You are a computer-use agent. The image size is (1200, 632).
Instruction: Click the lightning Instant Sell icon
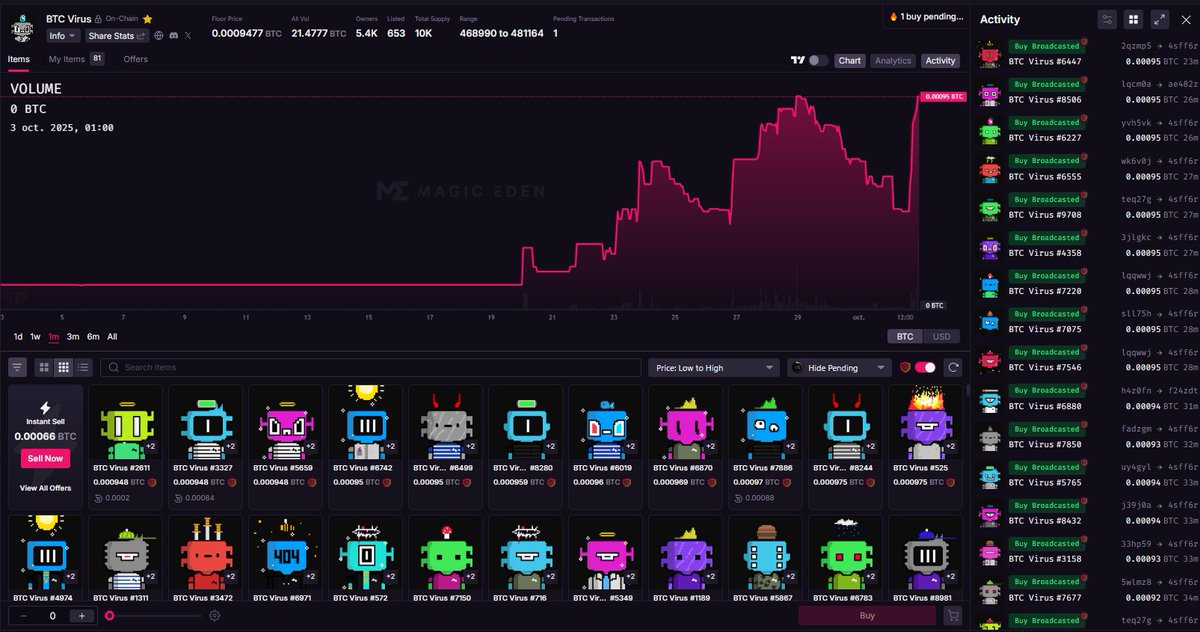(x=45, y=408)
